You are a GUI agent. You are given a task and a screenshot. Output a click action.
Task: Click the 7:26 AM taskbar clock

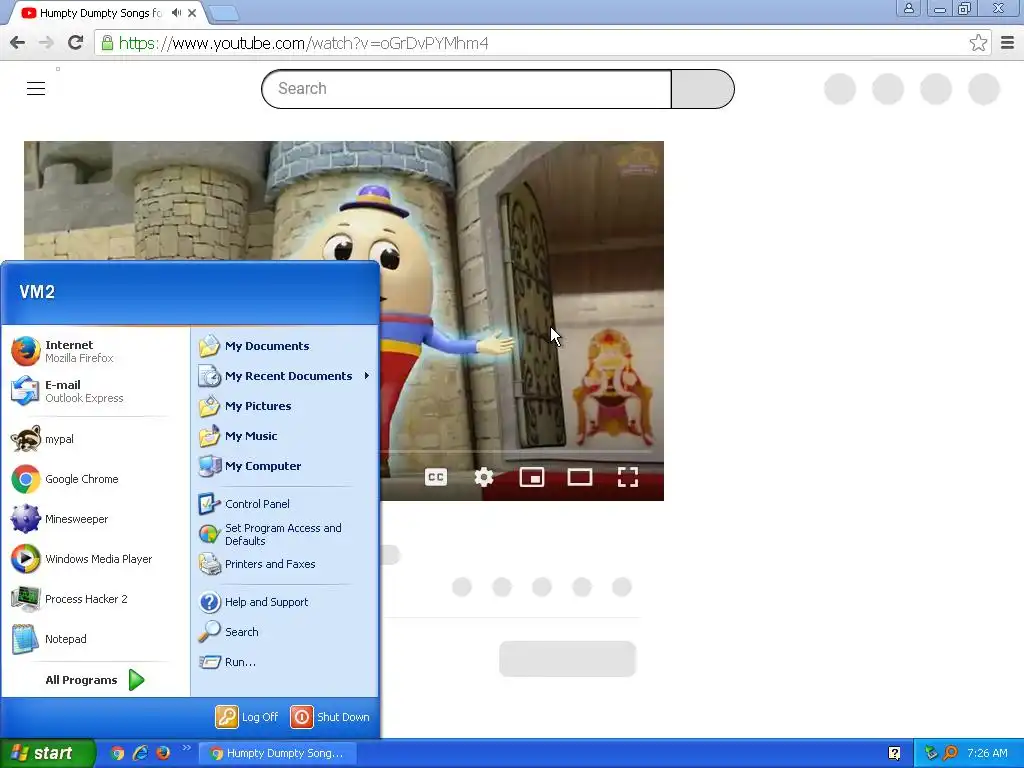pyautogui.click(x=987, y=753)
